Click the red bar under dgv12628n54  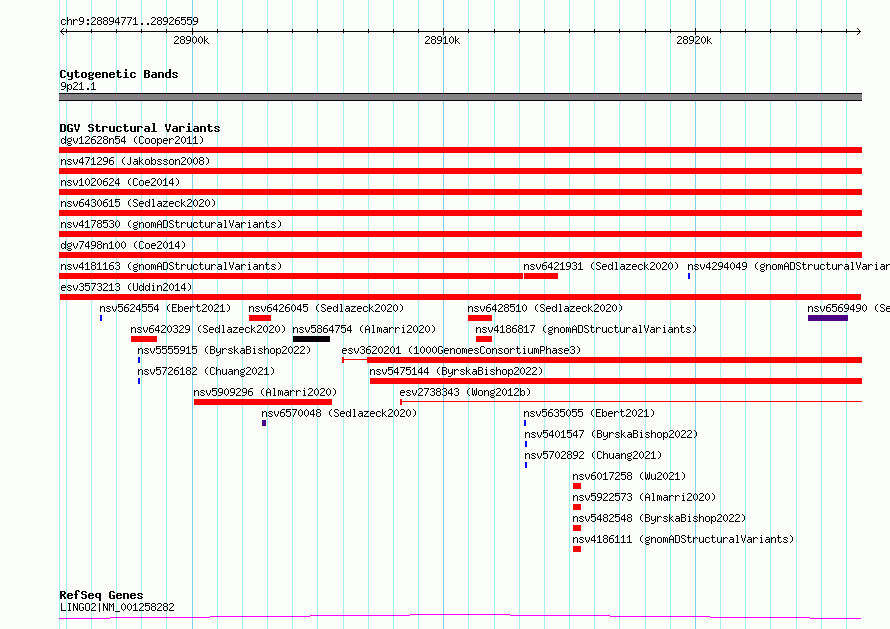[x=460, y=150]
